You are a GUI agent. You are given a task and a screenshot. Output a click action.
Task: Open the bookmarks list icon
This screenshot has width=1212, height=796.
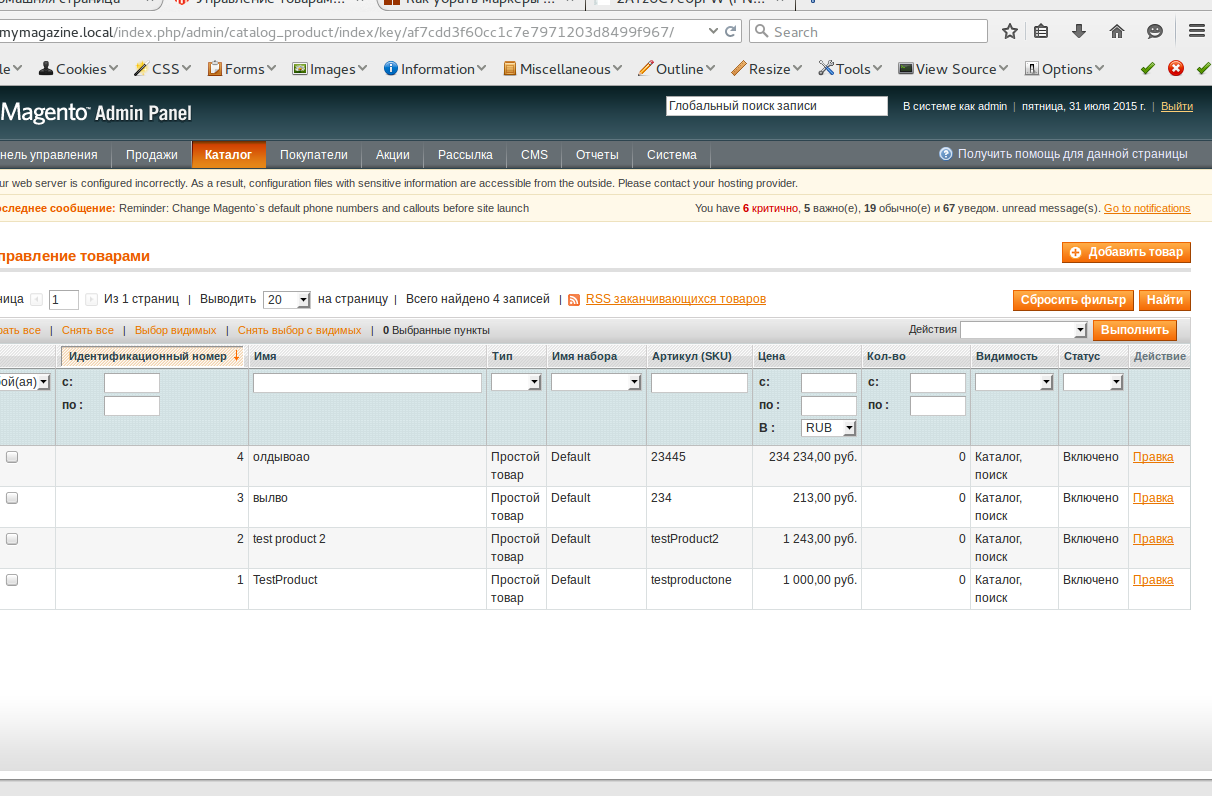[x=1041, y=31]
